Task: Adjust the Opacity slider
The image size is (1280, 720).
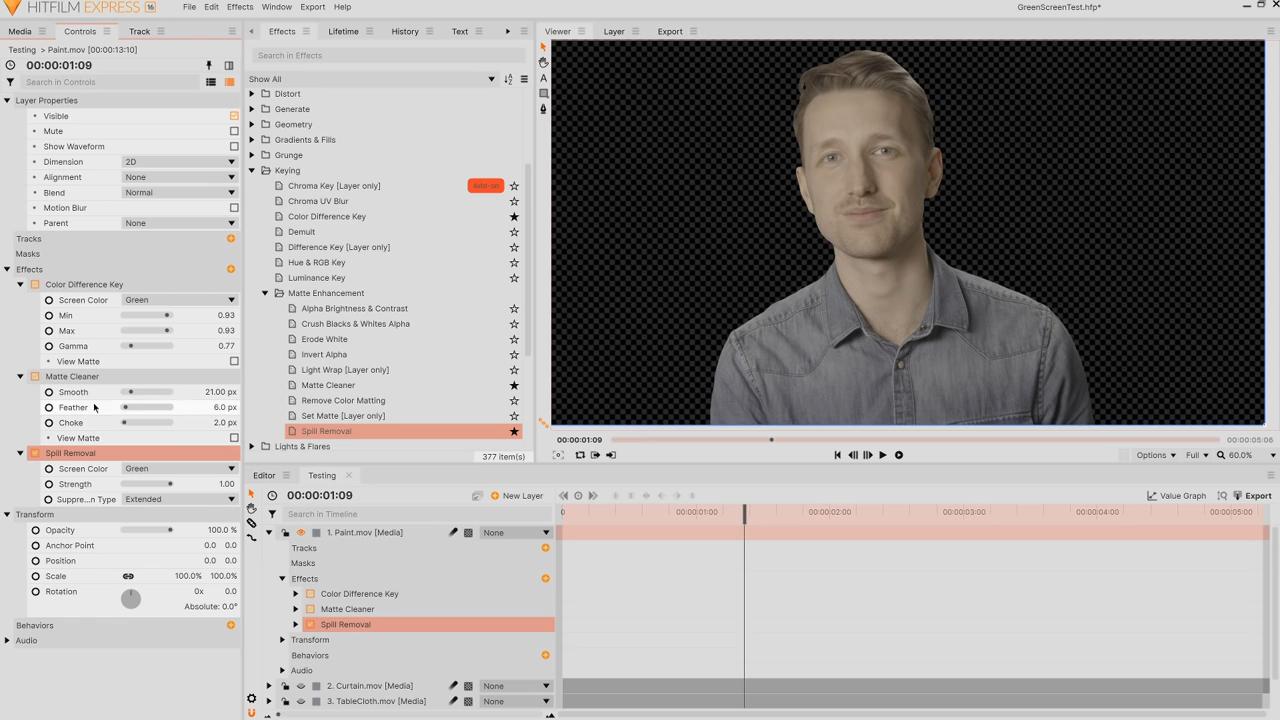Action: click(x=147, y=530)
